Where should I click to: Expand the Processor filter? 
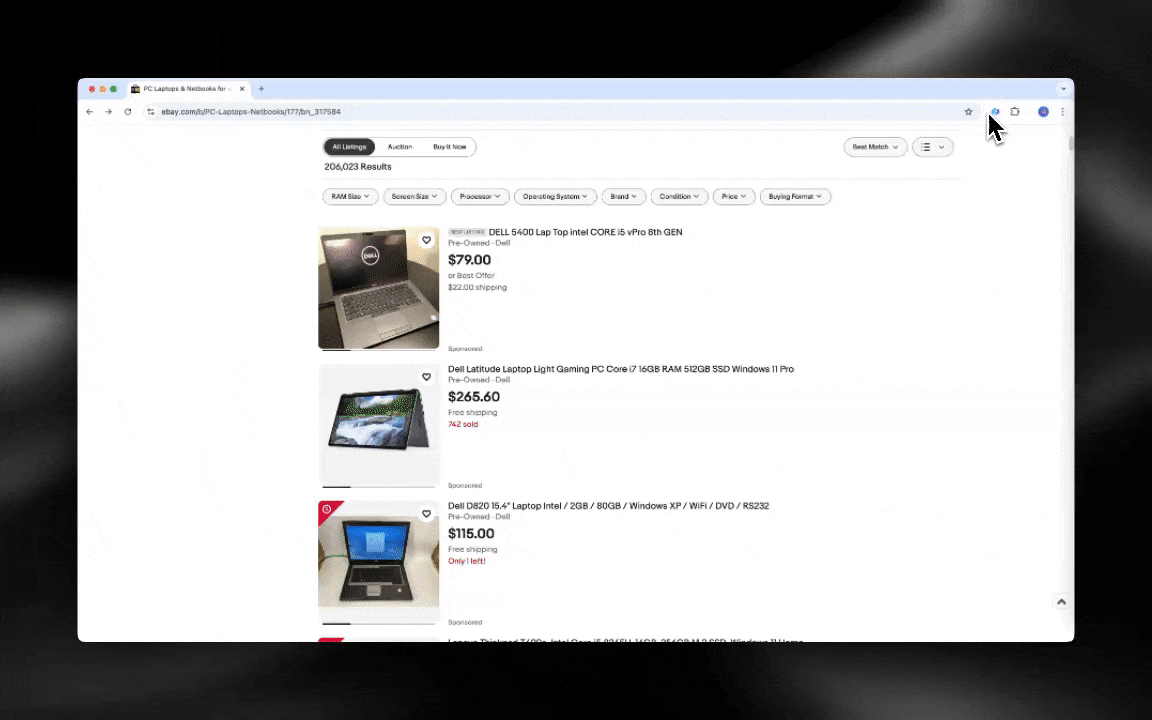click(x=480, y=196)
